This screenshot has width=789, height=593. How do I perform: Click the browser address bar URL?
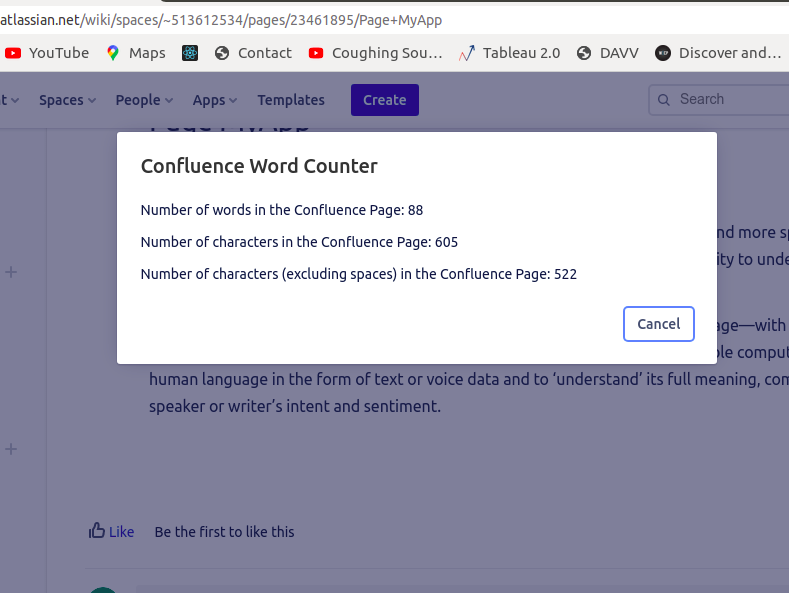click(x=221, y=20)
